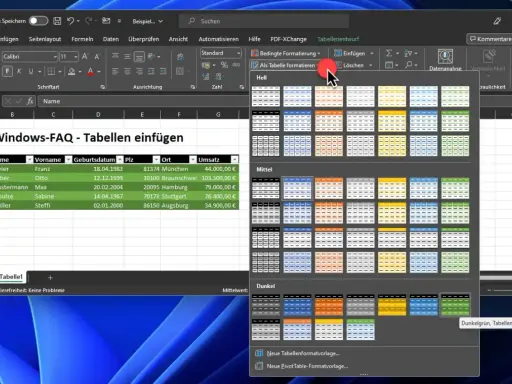The image size is (512, 384).
Task: Toggle italic K formatting
Action: coord(19,71)
